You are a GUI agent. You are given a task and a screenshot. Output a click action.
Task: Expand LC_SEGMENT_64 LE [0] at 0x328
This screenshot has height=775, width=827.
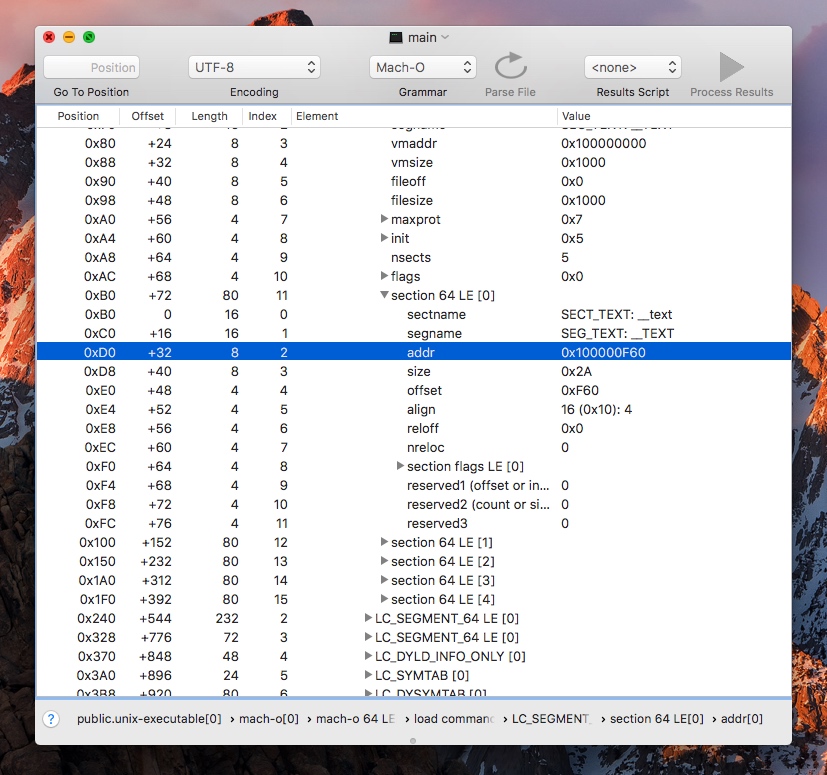(368, 637)
